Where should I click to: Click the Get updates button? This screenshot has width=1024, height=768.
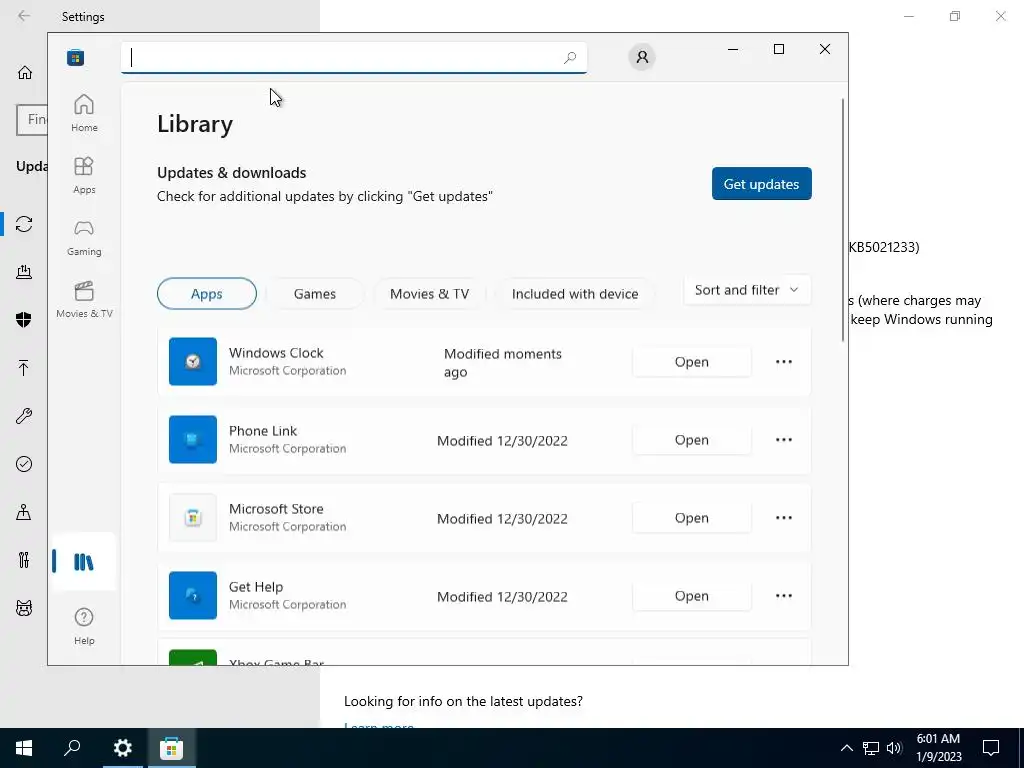tap(761, 184)
